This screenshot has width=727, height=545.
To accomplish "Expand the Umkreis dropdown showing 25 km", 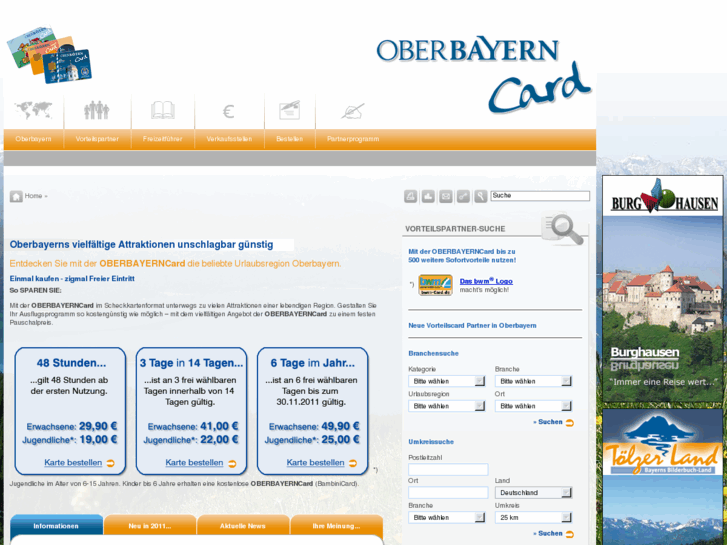I will [533, 517].
